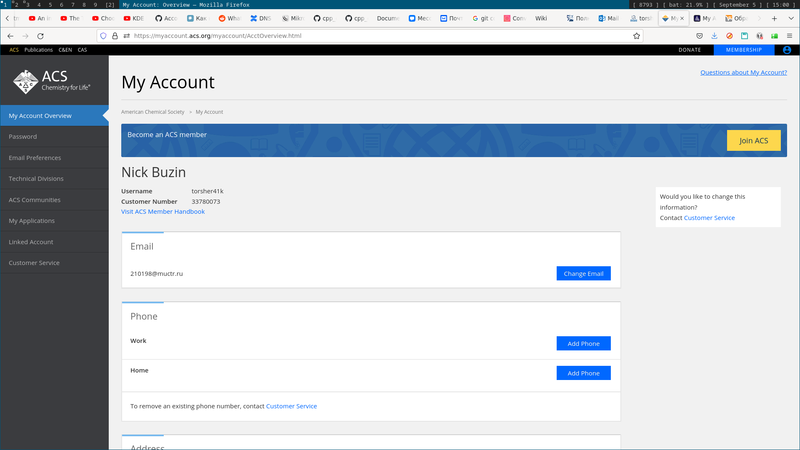Open the Firefox downloads panel
This screenshot has height=450, width=800.
point(714,35)
